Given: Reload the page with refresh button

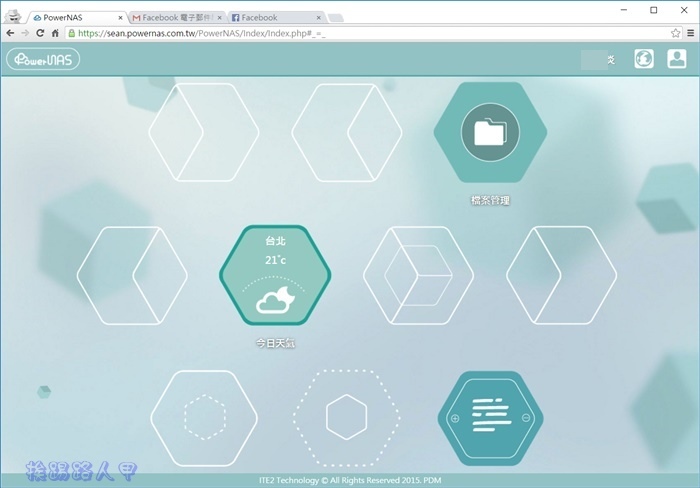Looking at the screenshot, I should pos(40,33).
